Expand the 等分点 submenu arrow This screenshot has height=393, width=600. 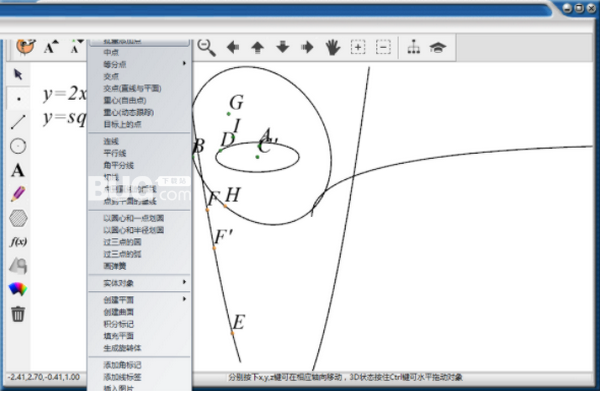pyautogui.click(x=184, y=64)
